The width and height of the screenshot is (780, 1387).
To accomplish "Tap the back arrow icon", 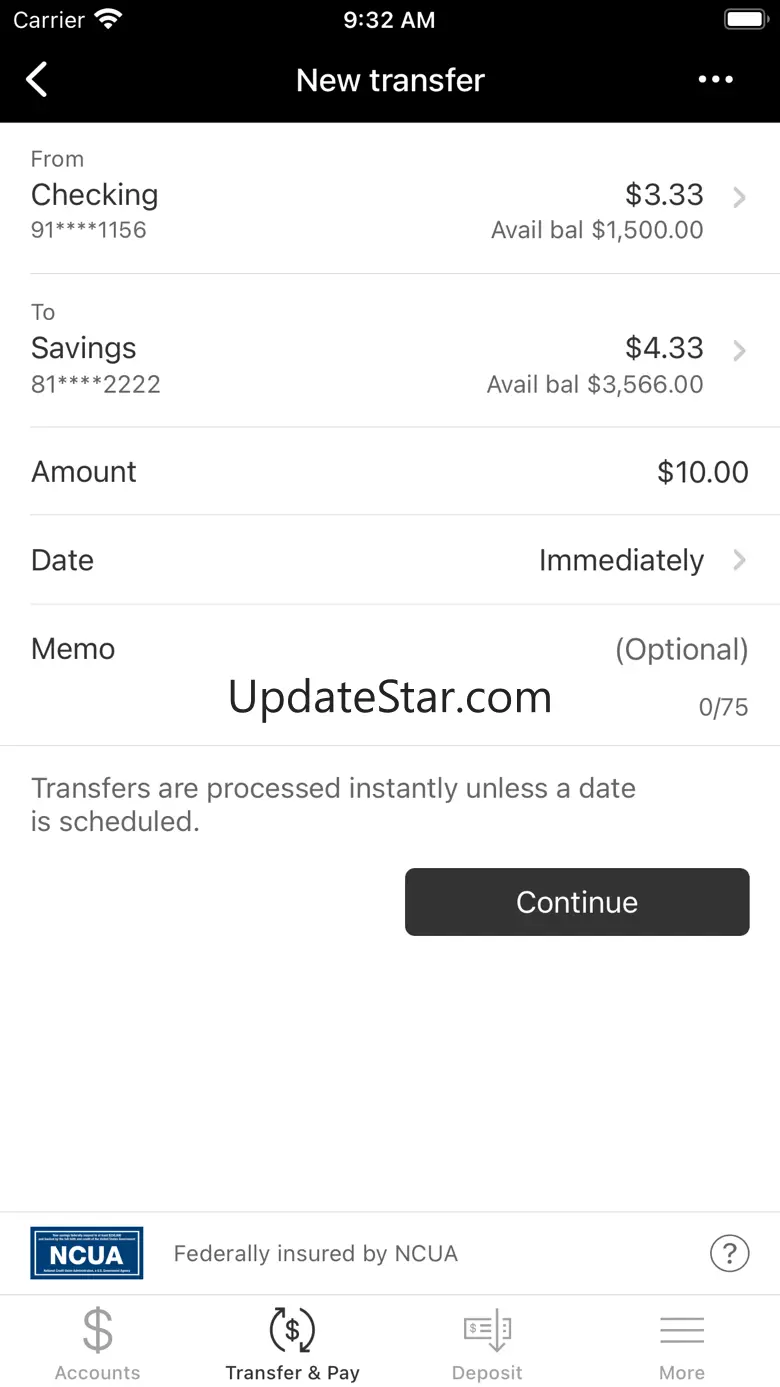I will pos(37,80).
